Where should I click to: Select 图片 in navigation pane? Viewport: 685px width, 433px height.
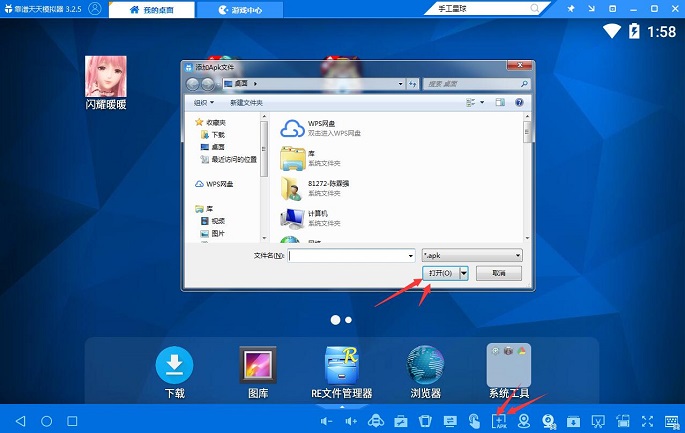coord(218,233)
